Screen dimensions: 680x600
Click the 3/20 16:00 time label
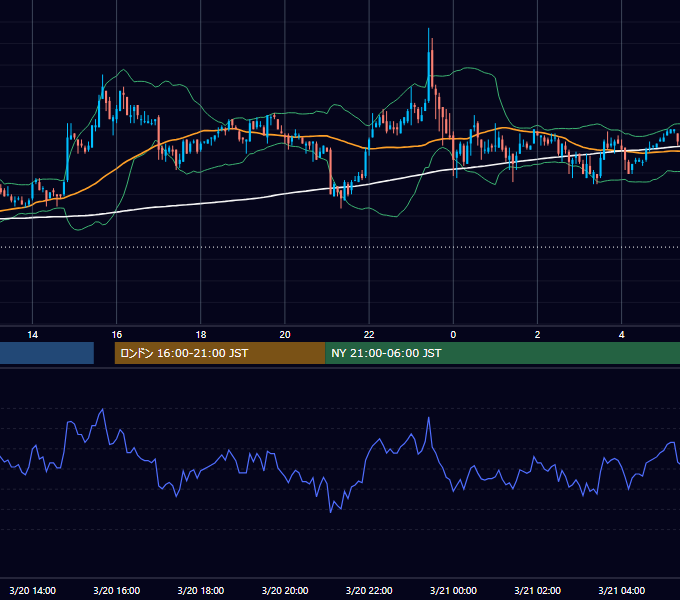pos(117,590)
